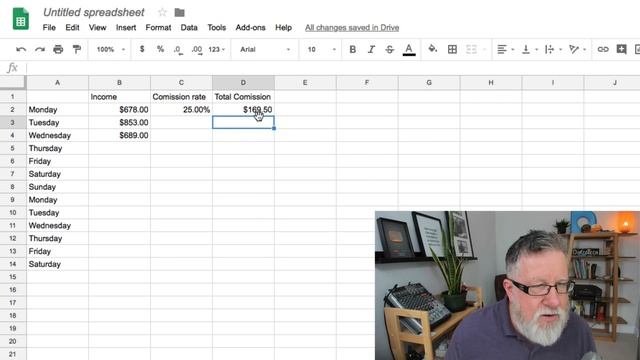Image resolution: width=640 pixels, height=360 pixels.
Task: Open the Tools menu
Action: 216,27
